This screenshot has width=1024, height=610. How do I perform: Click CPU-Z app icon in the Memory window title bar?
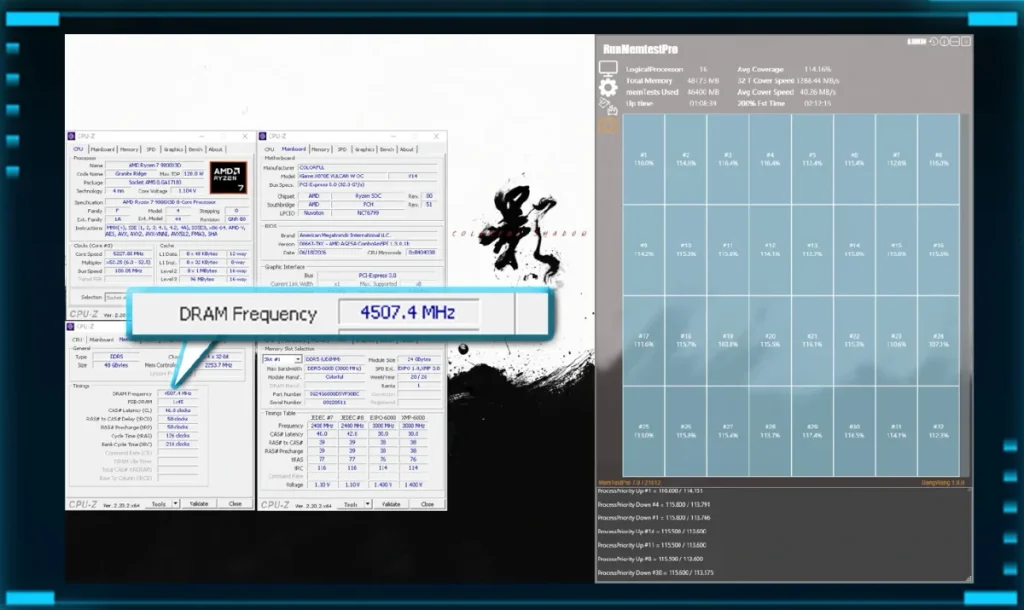[72, 326]
